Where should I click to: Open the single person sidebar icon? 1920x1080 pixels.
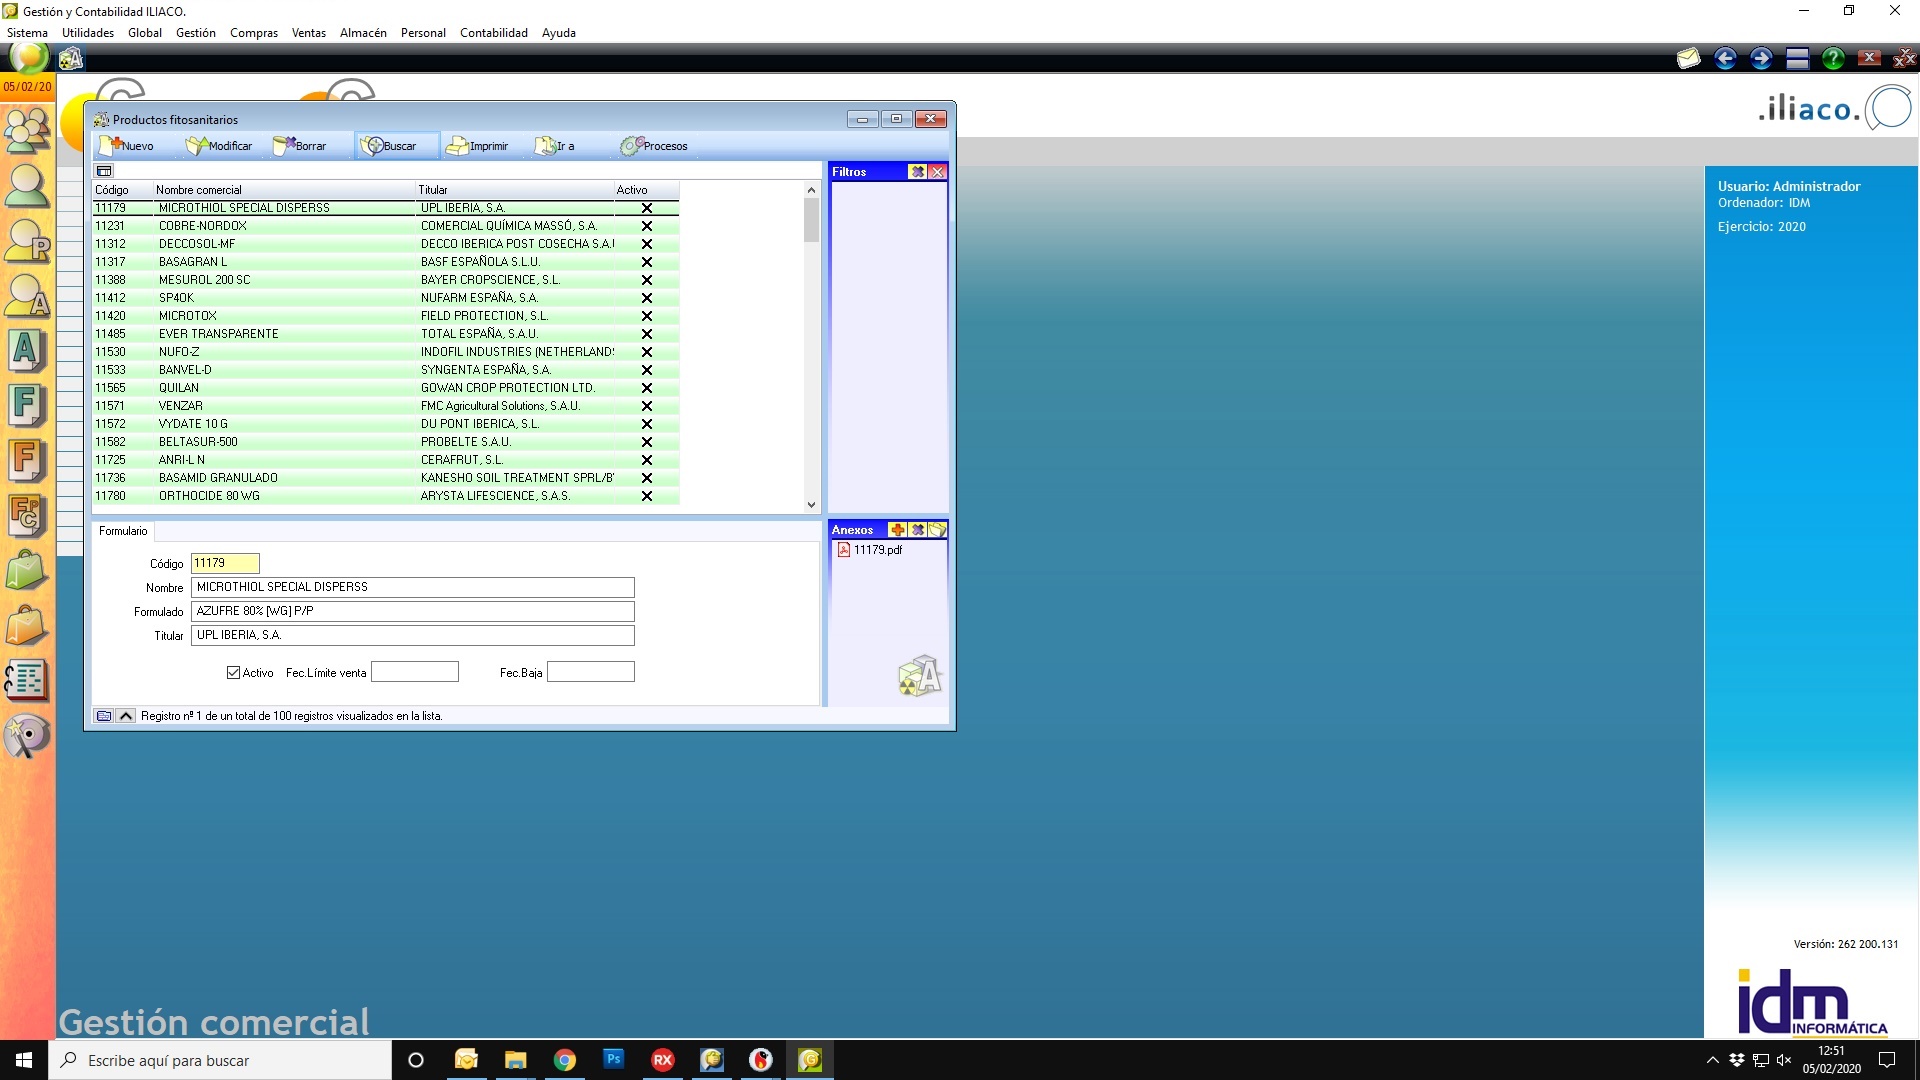point(27,186)
